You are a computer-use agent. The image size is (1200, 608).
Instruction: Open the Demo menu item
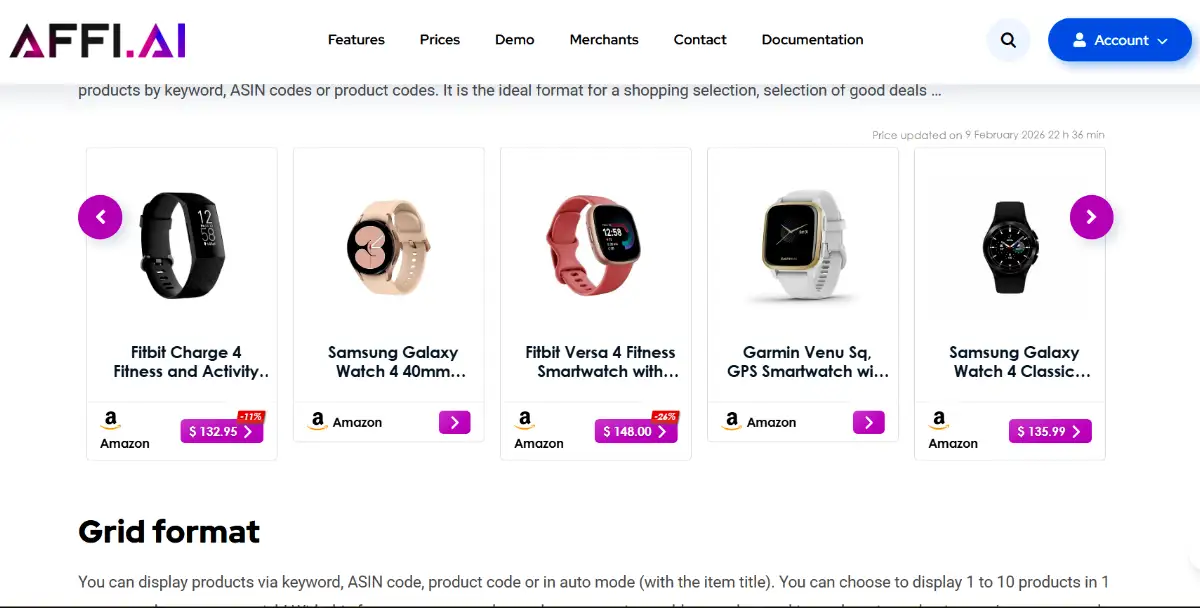pyautogui.click(x=515, y=40)
